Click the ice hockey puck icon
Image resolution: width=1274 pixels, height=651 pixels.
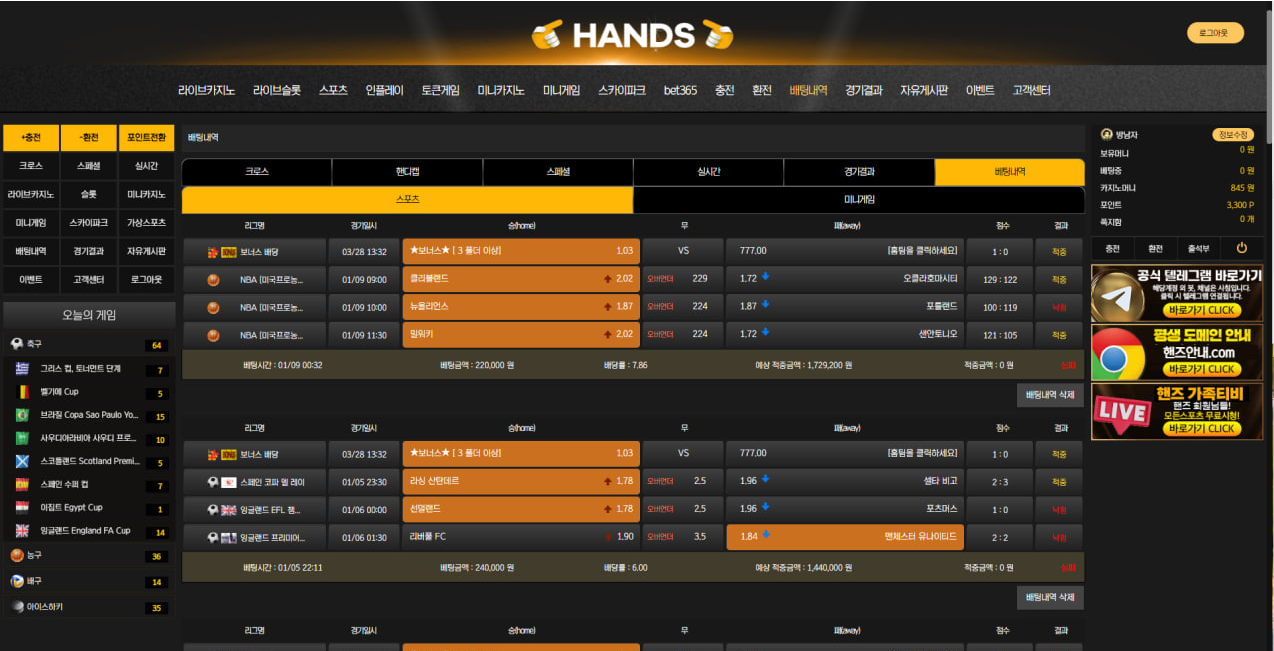click(17, 607)
